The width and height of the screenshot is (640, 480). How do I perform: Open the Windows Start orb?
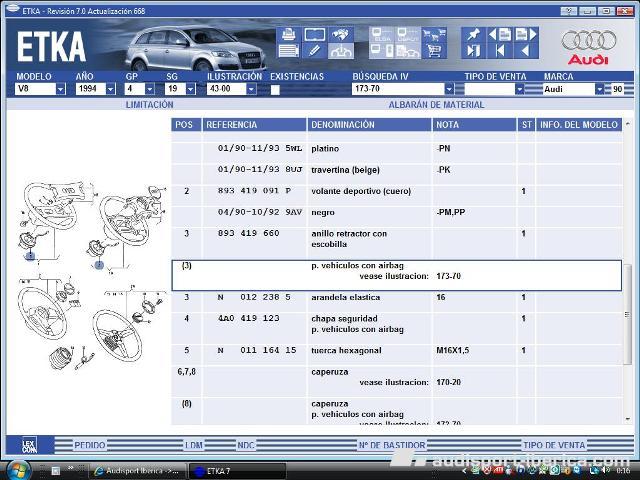coord(18,471)
